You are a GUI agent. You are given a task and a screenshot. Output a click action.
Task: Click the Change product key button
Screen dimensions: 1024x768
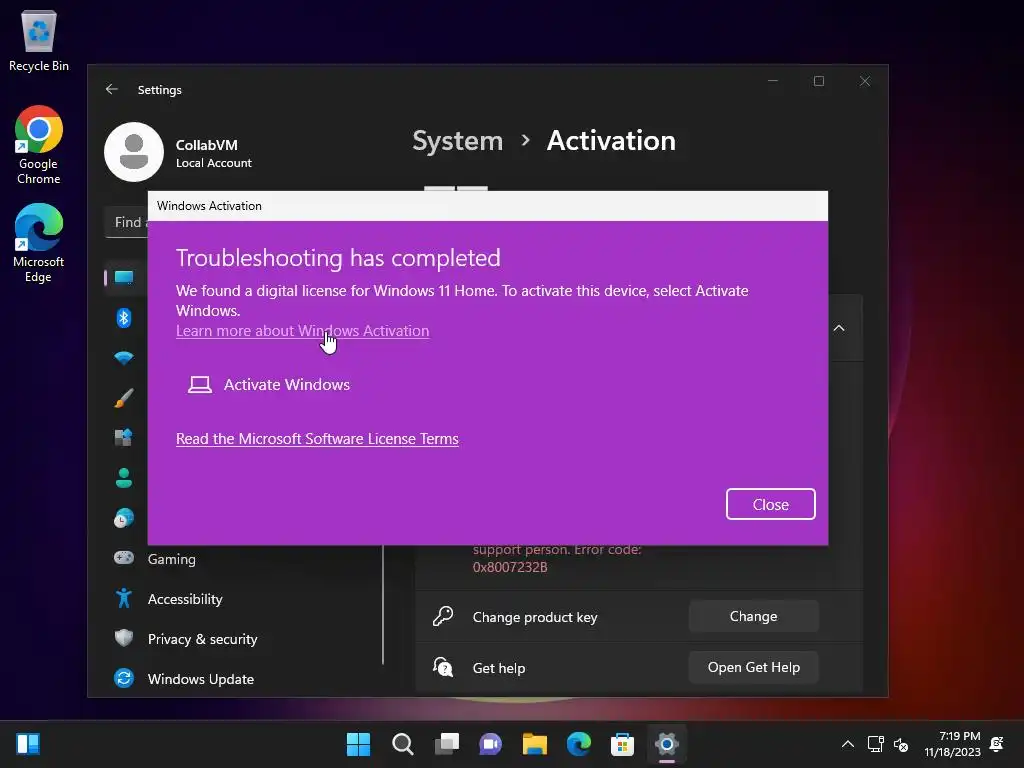click(754, 616)
